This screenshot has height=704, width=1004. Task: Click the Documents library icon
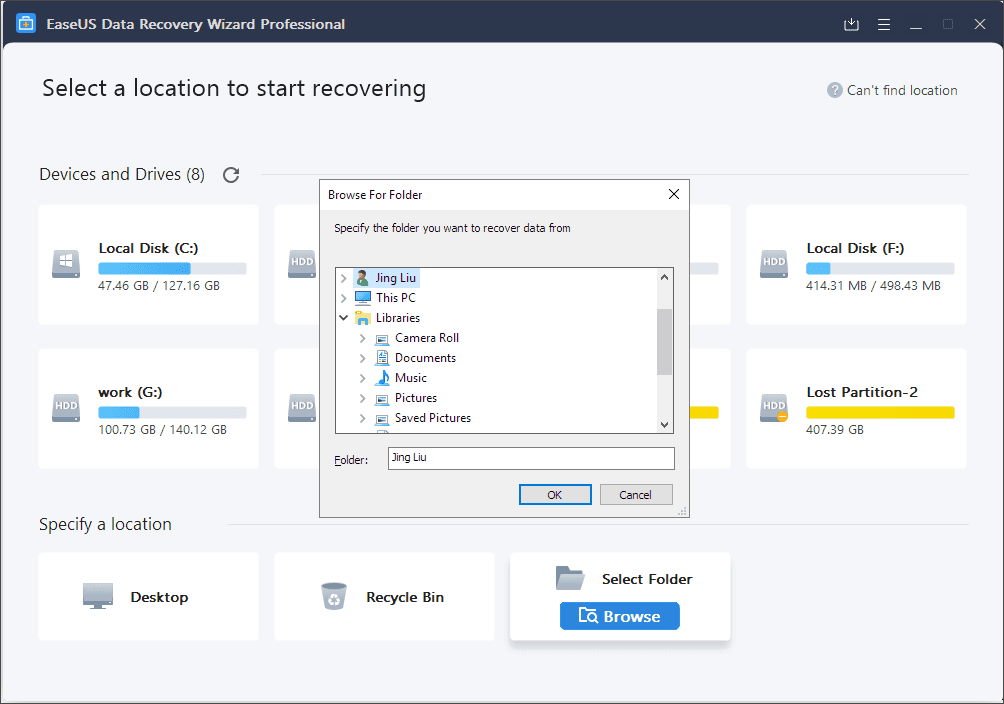tap(382, 358)
